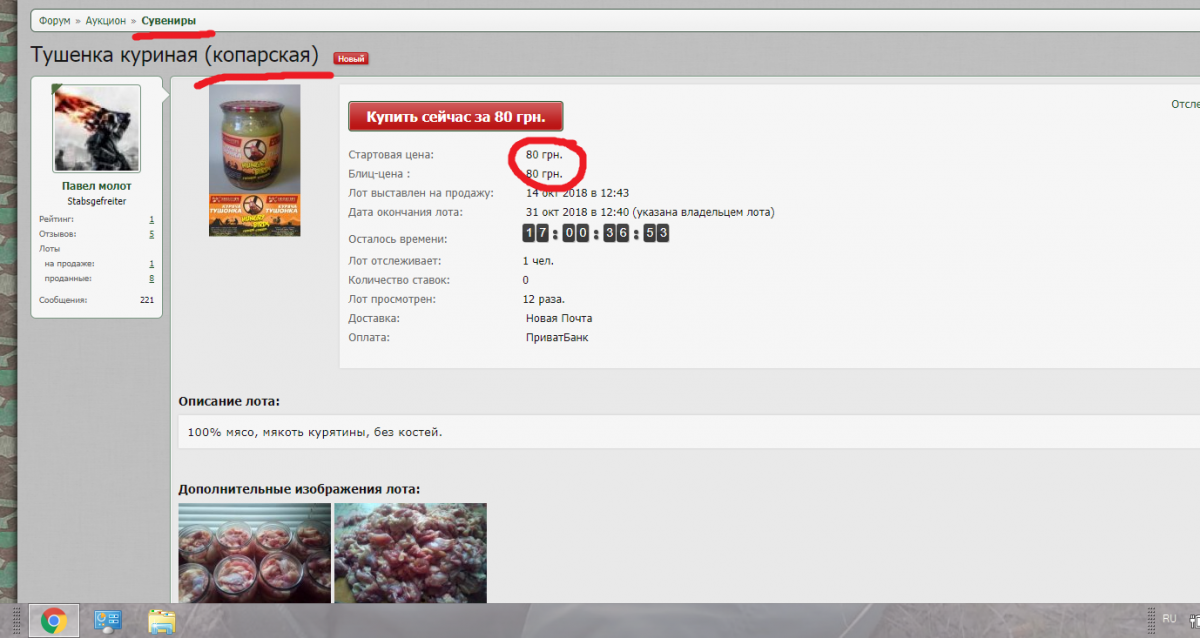Click the lot description text about мясо
This screenshot has width=1200, height=638.
[x=315, y=433]
